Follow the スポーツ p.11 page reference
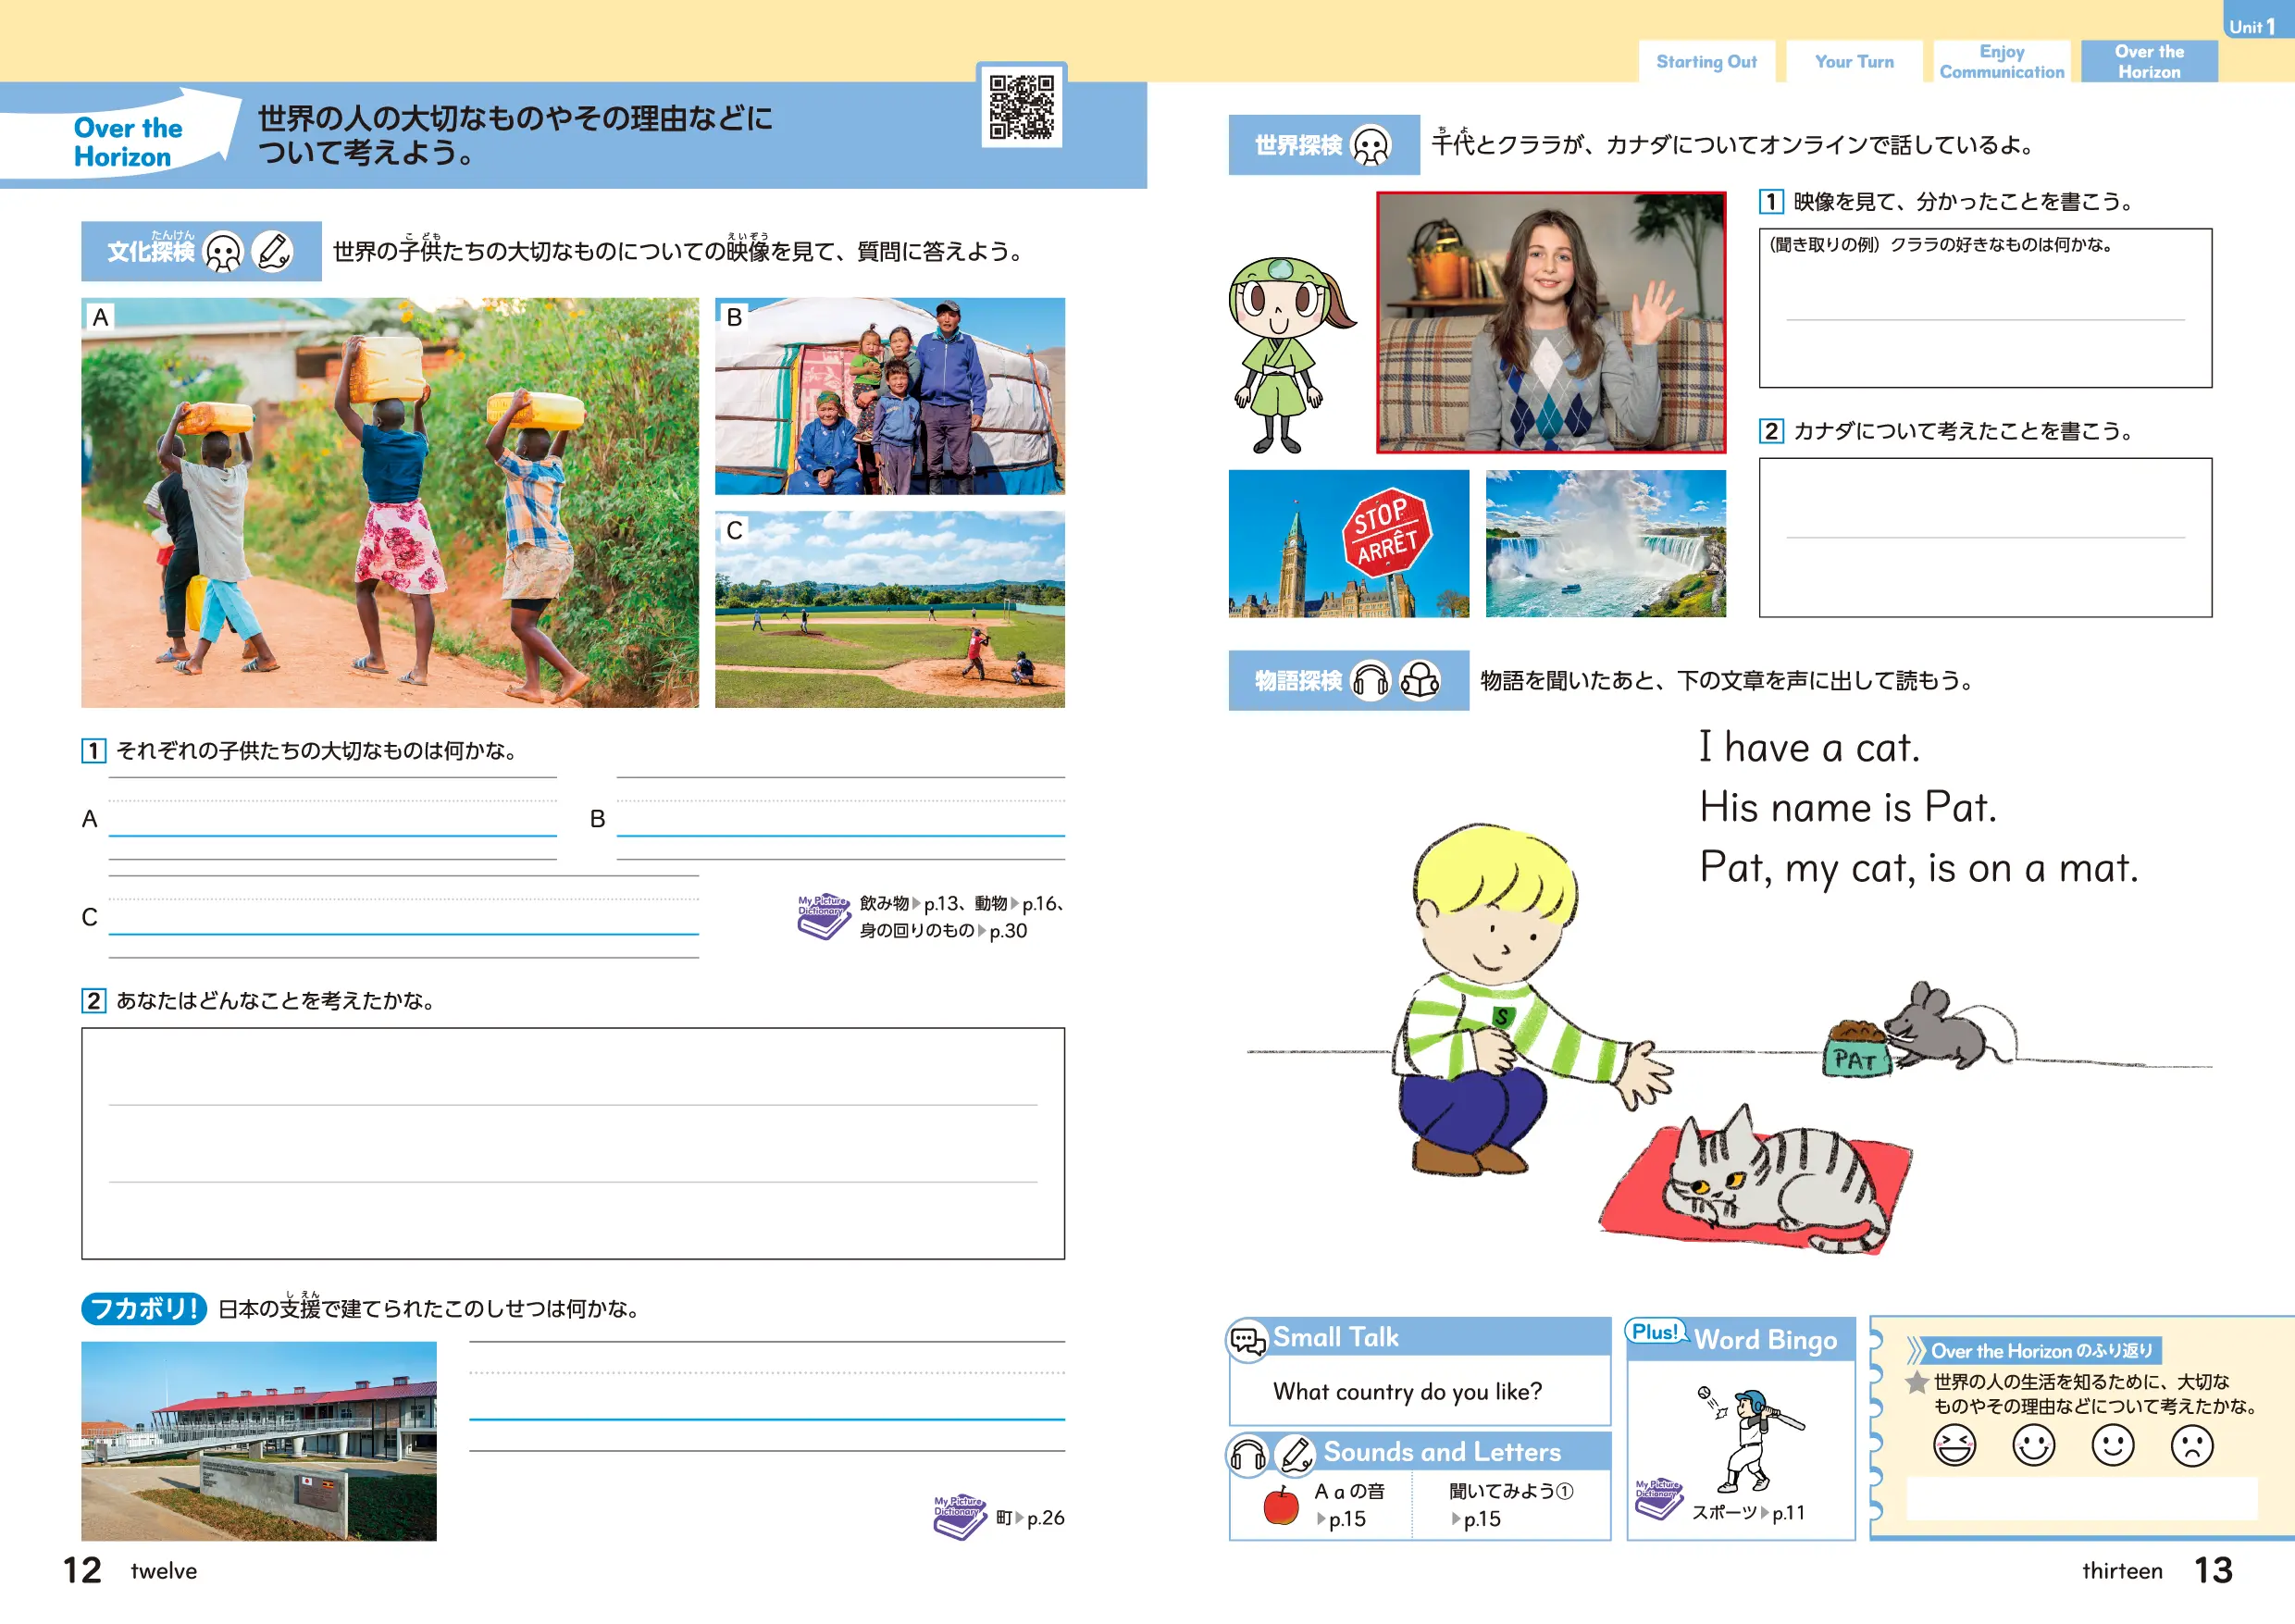Screen dimensions: 2295x1624 tap(1748, 1513)
